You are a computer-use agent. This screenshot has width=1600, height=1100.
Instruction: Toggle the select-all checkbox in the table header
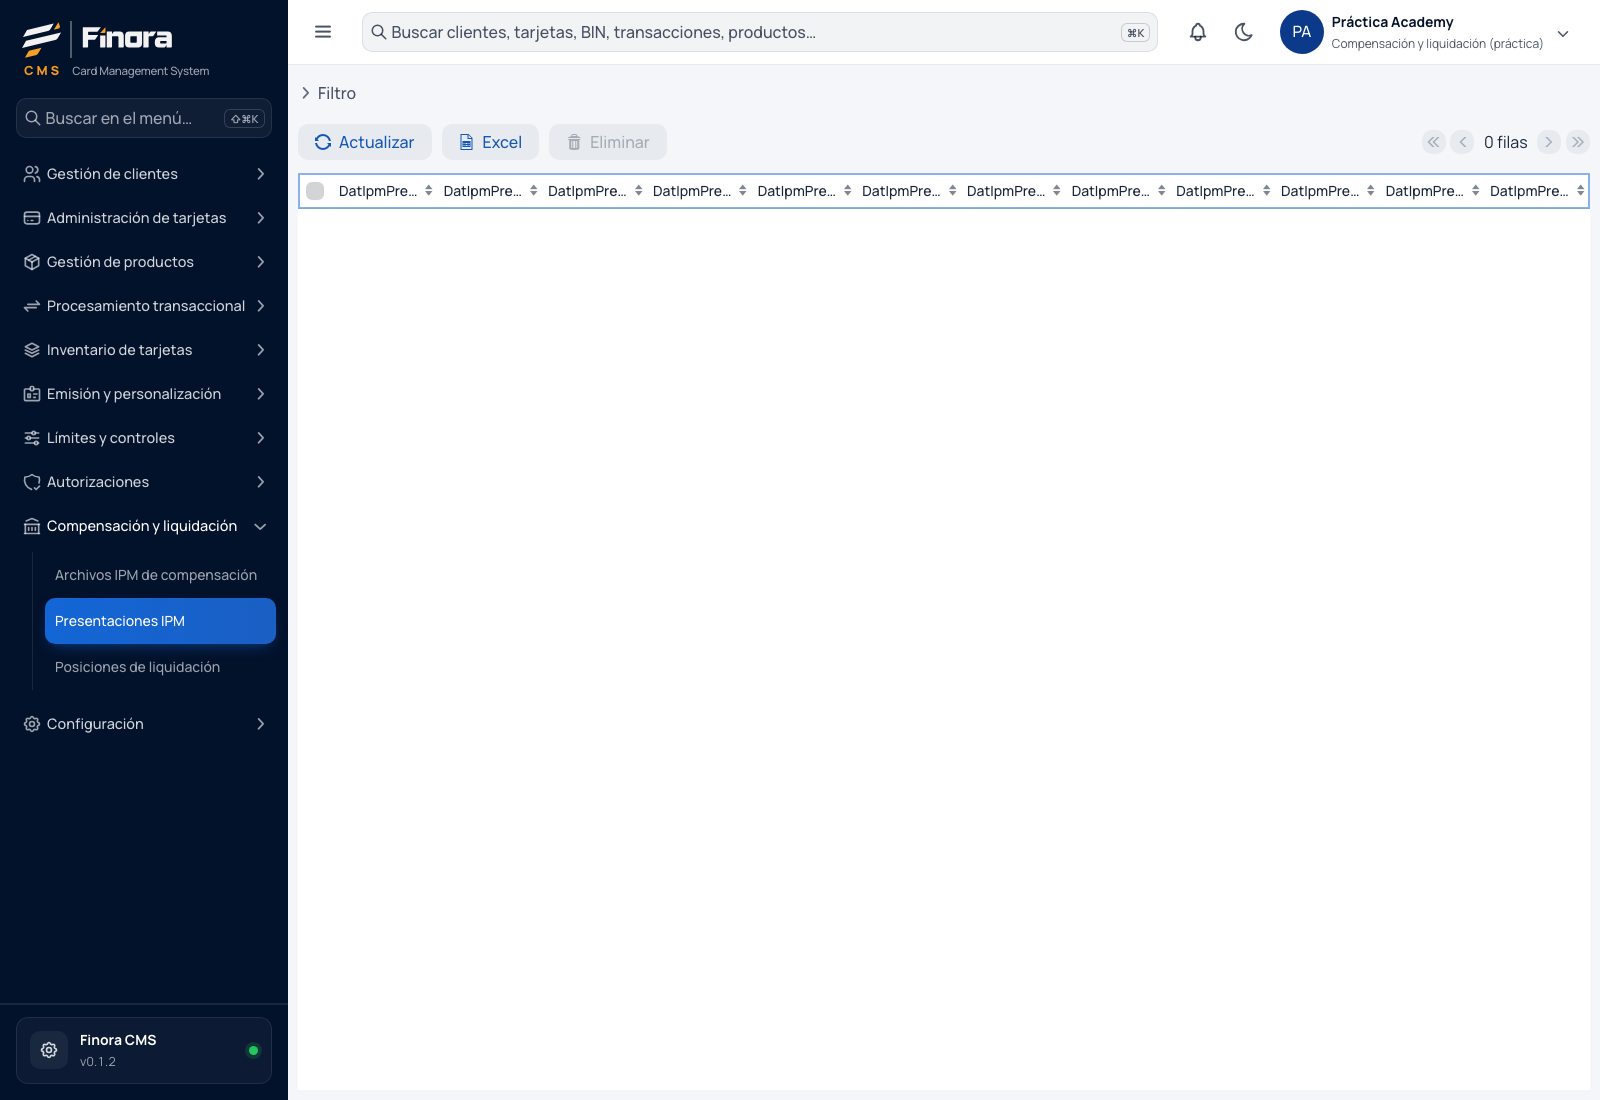tap(315, 191)
